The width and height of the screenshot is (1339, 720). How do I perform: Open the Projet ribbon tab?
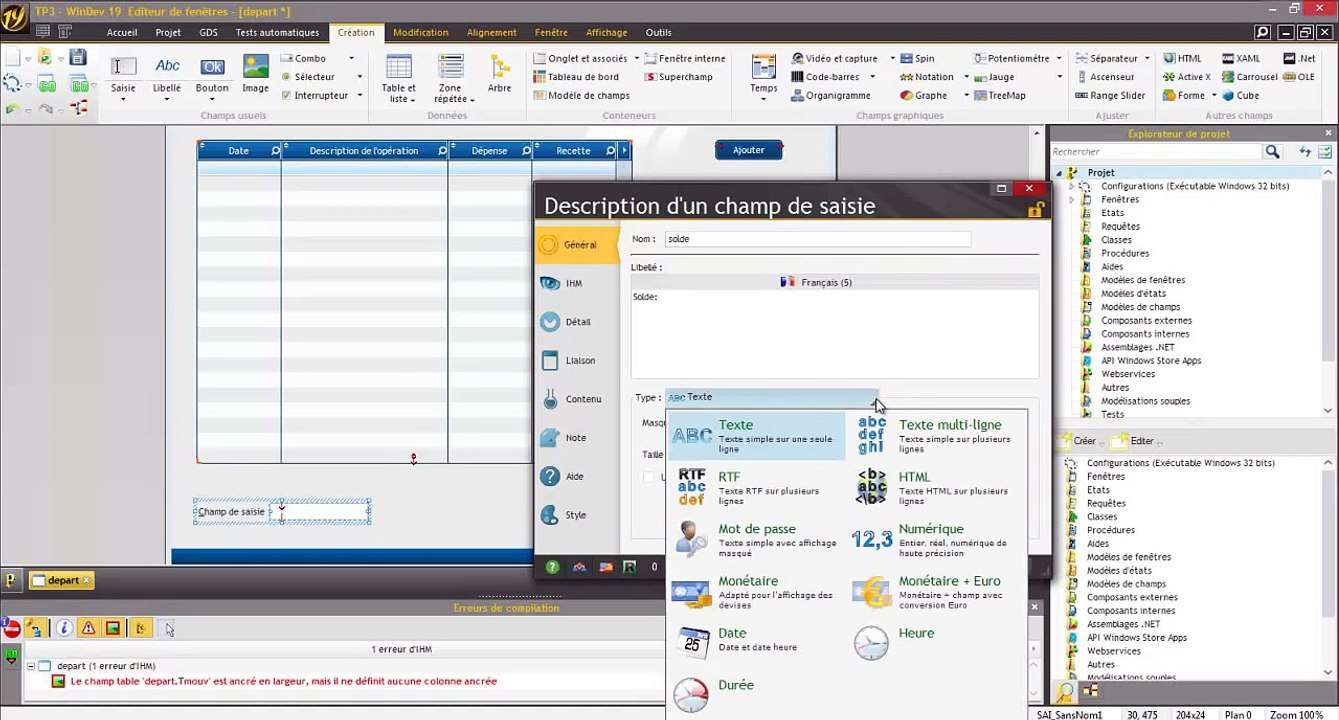(x=168, y=32)
